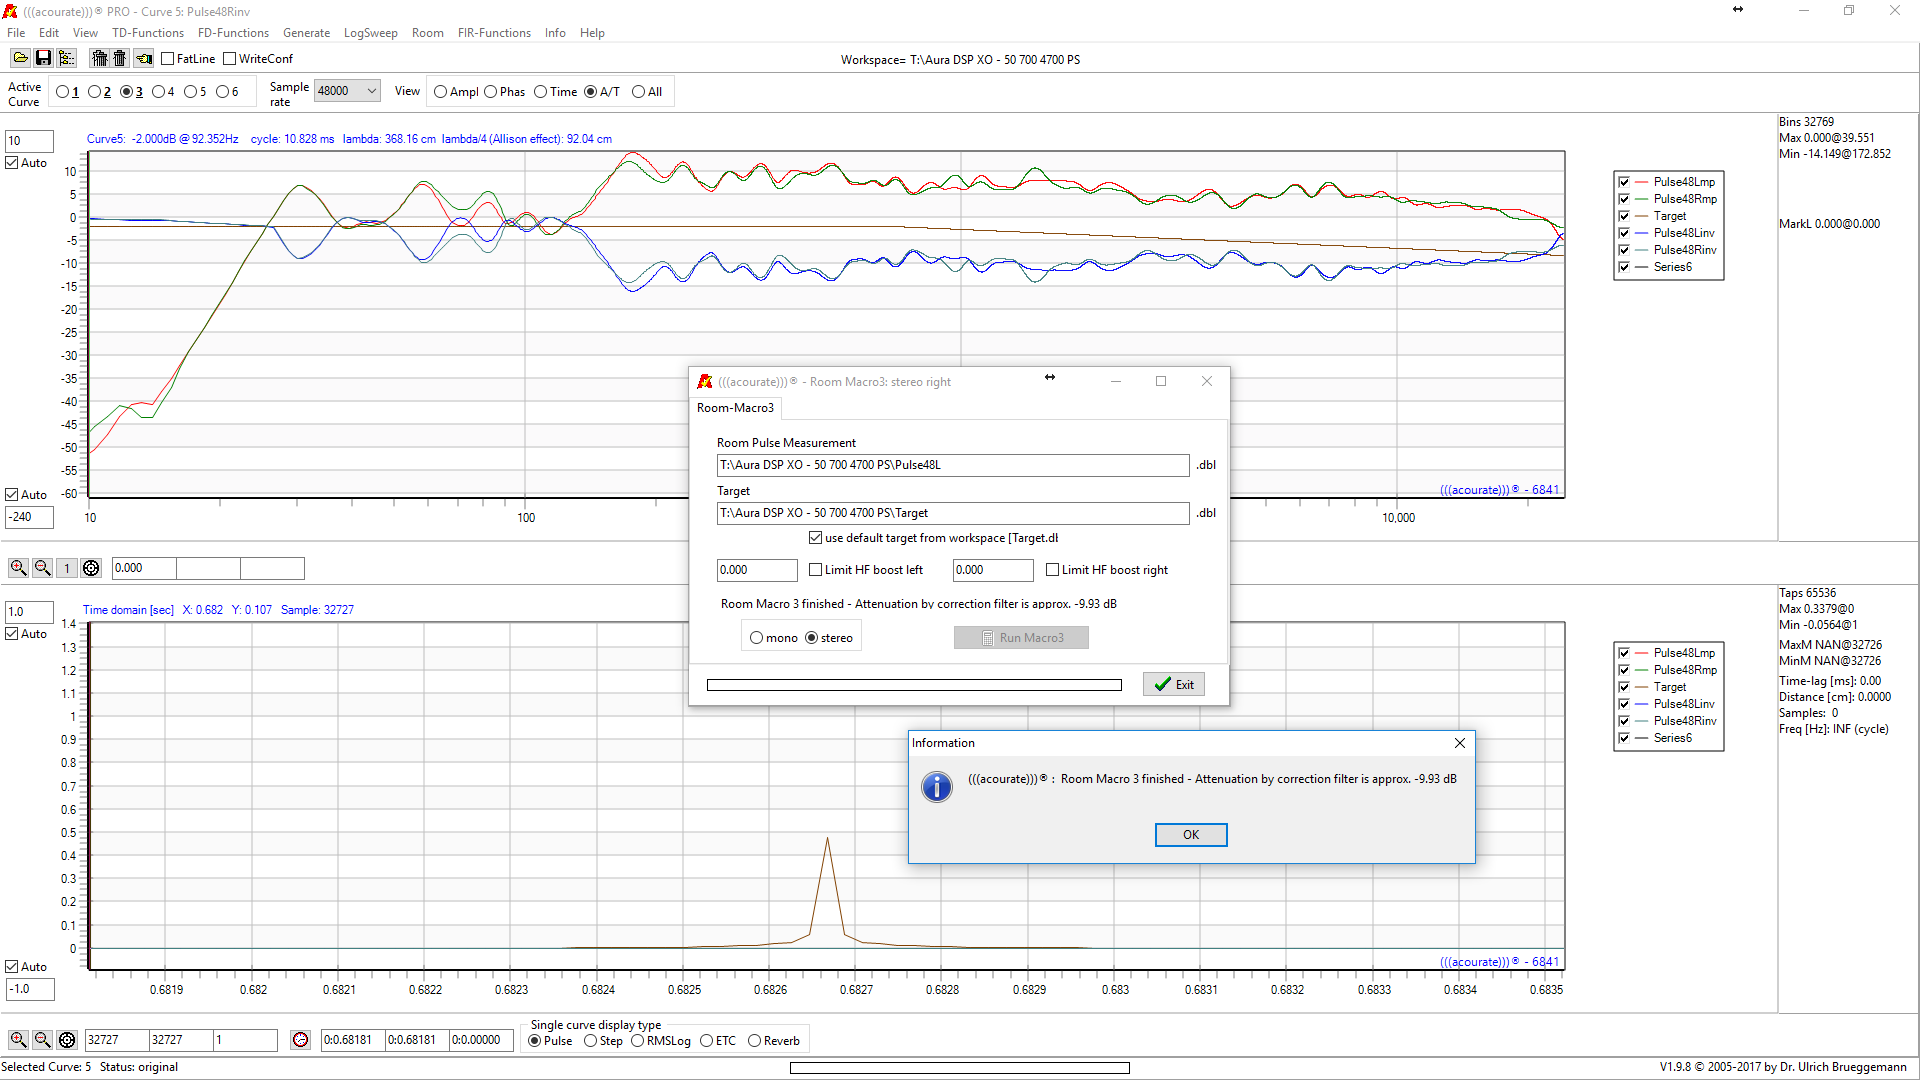
Task: Click the Acourate logo in the Room Macro3 title bar
Action: (705, 381)
